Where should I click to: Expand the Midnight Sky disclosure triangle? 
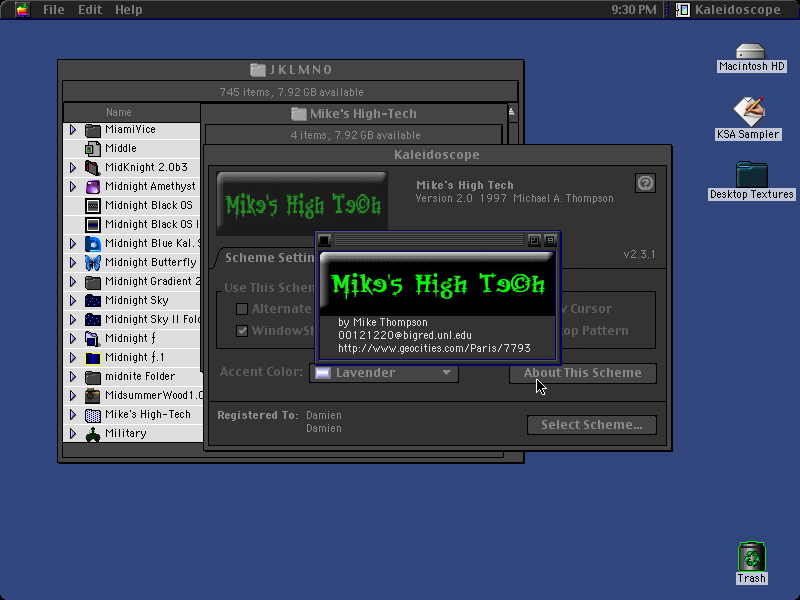[73, 301]
